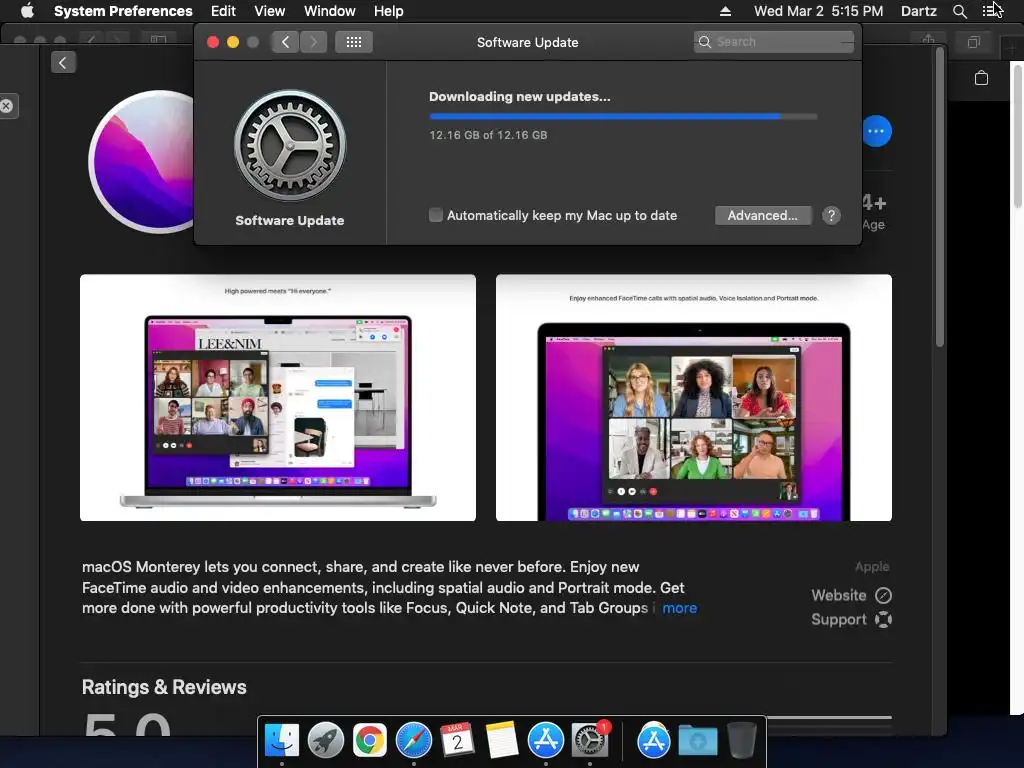Open the System Preferences menu
This screenshot has height=768, width=1024.
[123, 11]
